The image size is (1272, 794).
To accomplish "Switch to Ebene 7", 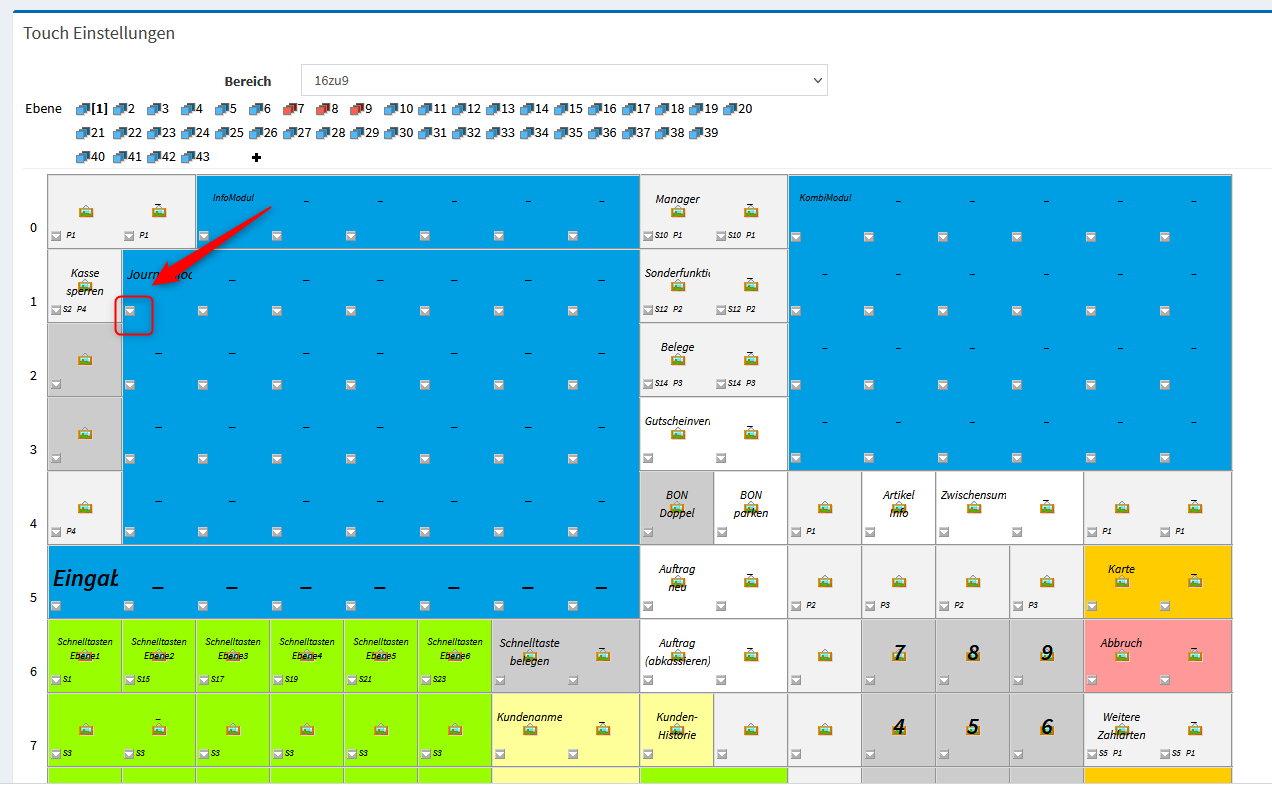I will pos(293,109).
